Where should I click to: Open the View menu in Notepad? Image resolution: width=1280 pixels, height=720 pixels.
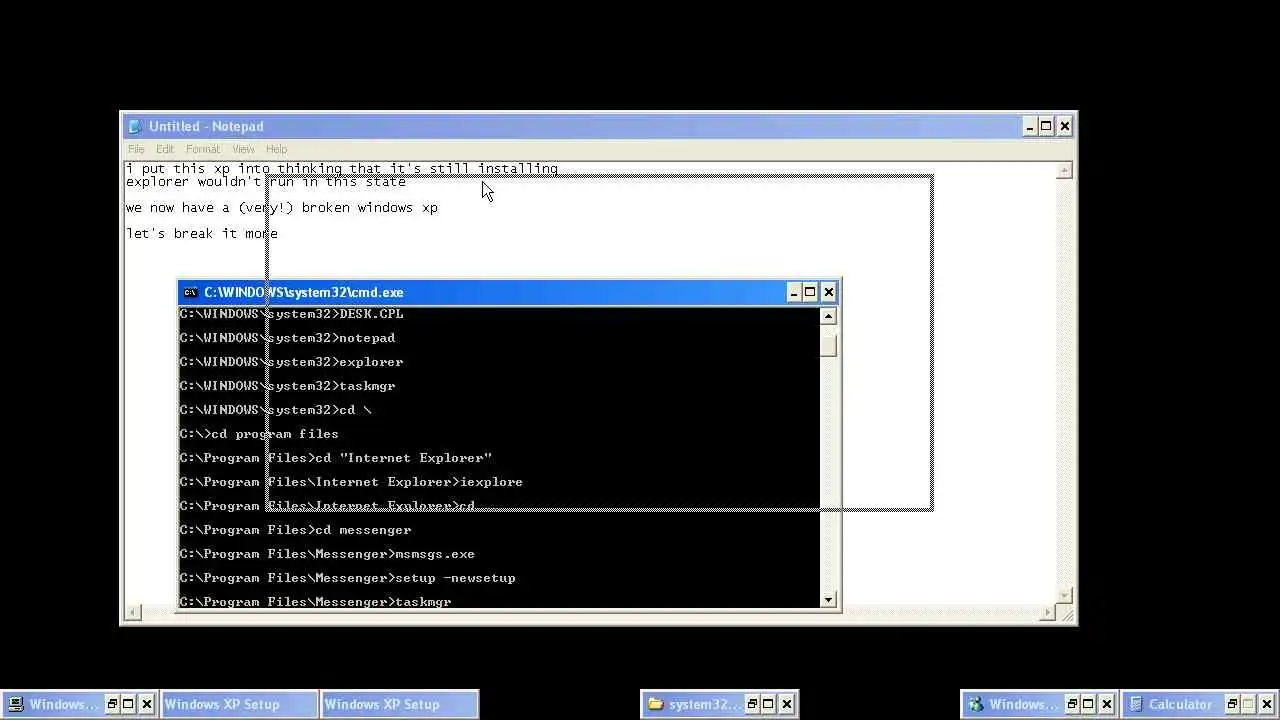click(x=243, y=149)
